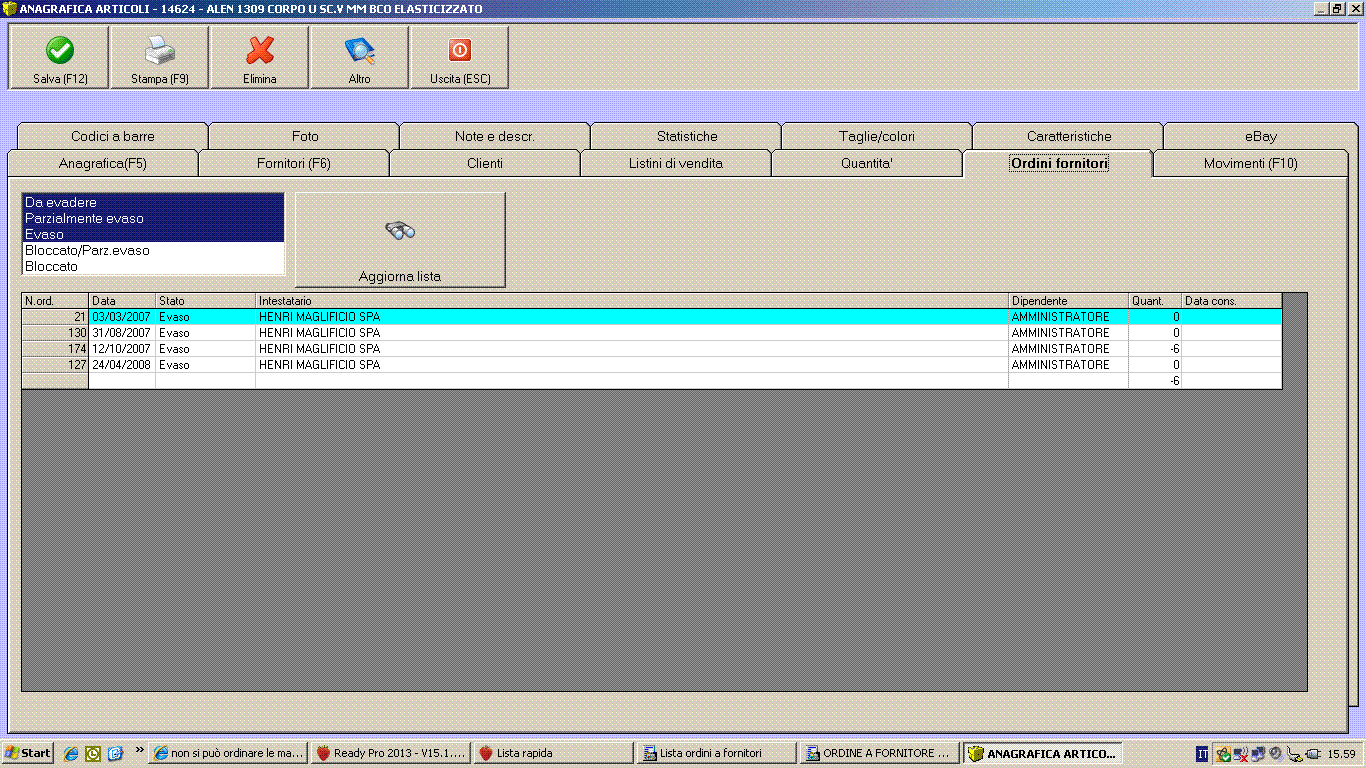This screenshot has height=768, width=1366.
Task: Refresh with the Aggiorna lista binoculars button
Action: [400, 240]
